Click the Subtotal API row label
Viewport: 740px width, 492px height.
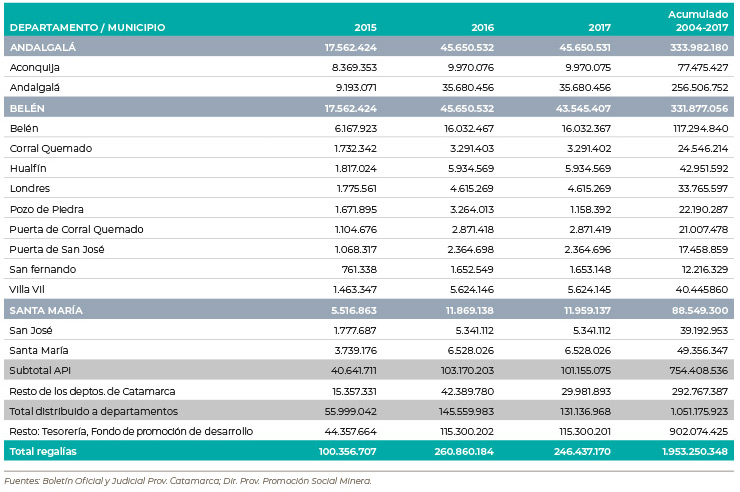pyautogui.click(x=40, y=370)
